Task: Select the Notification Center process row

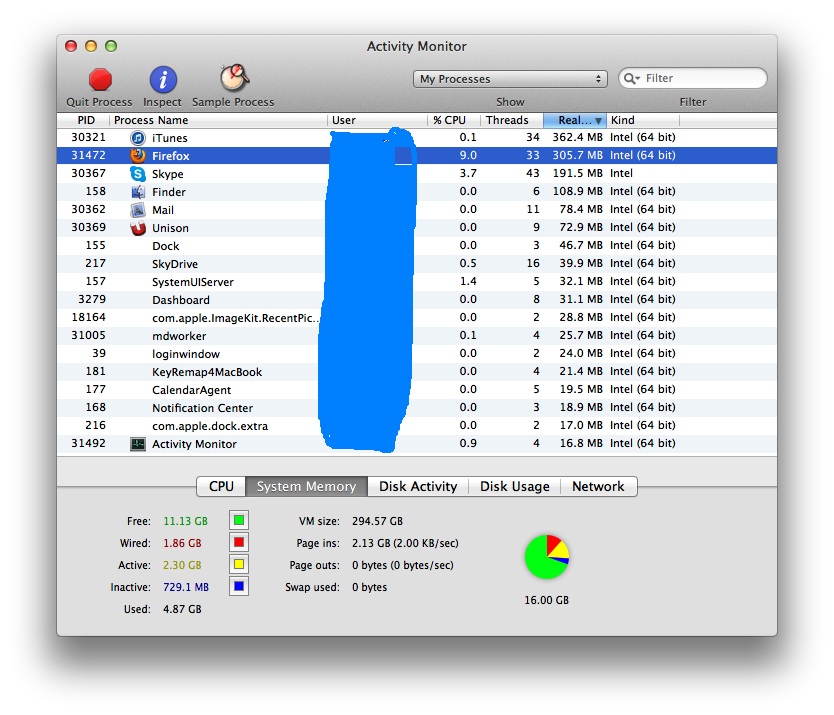Action: coord(416,408)
